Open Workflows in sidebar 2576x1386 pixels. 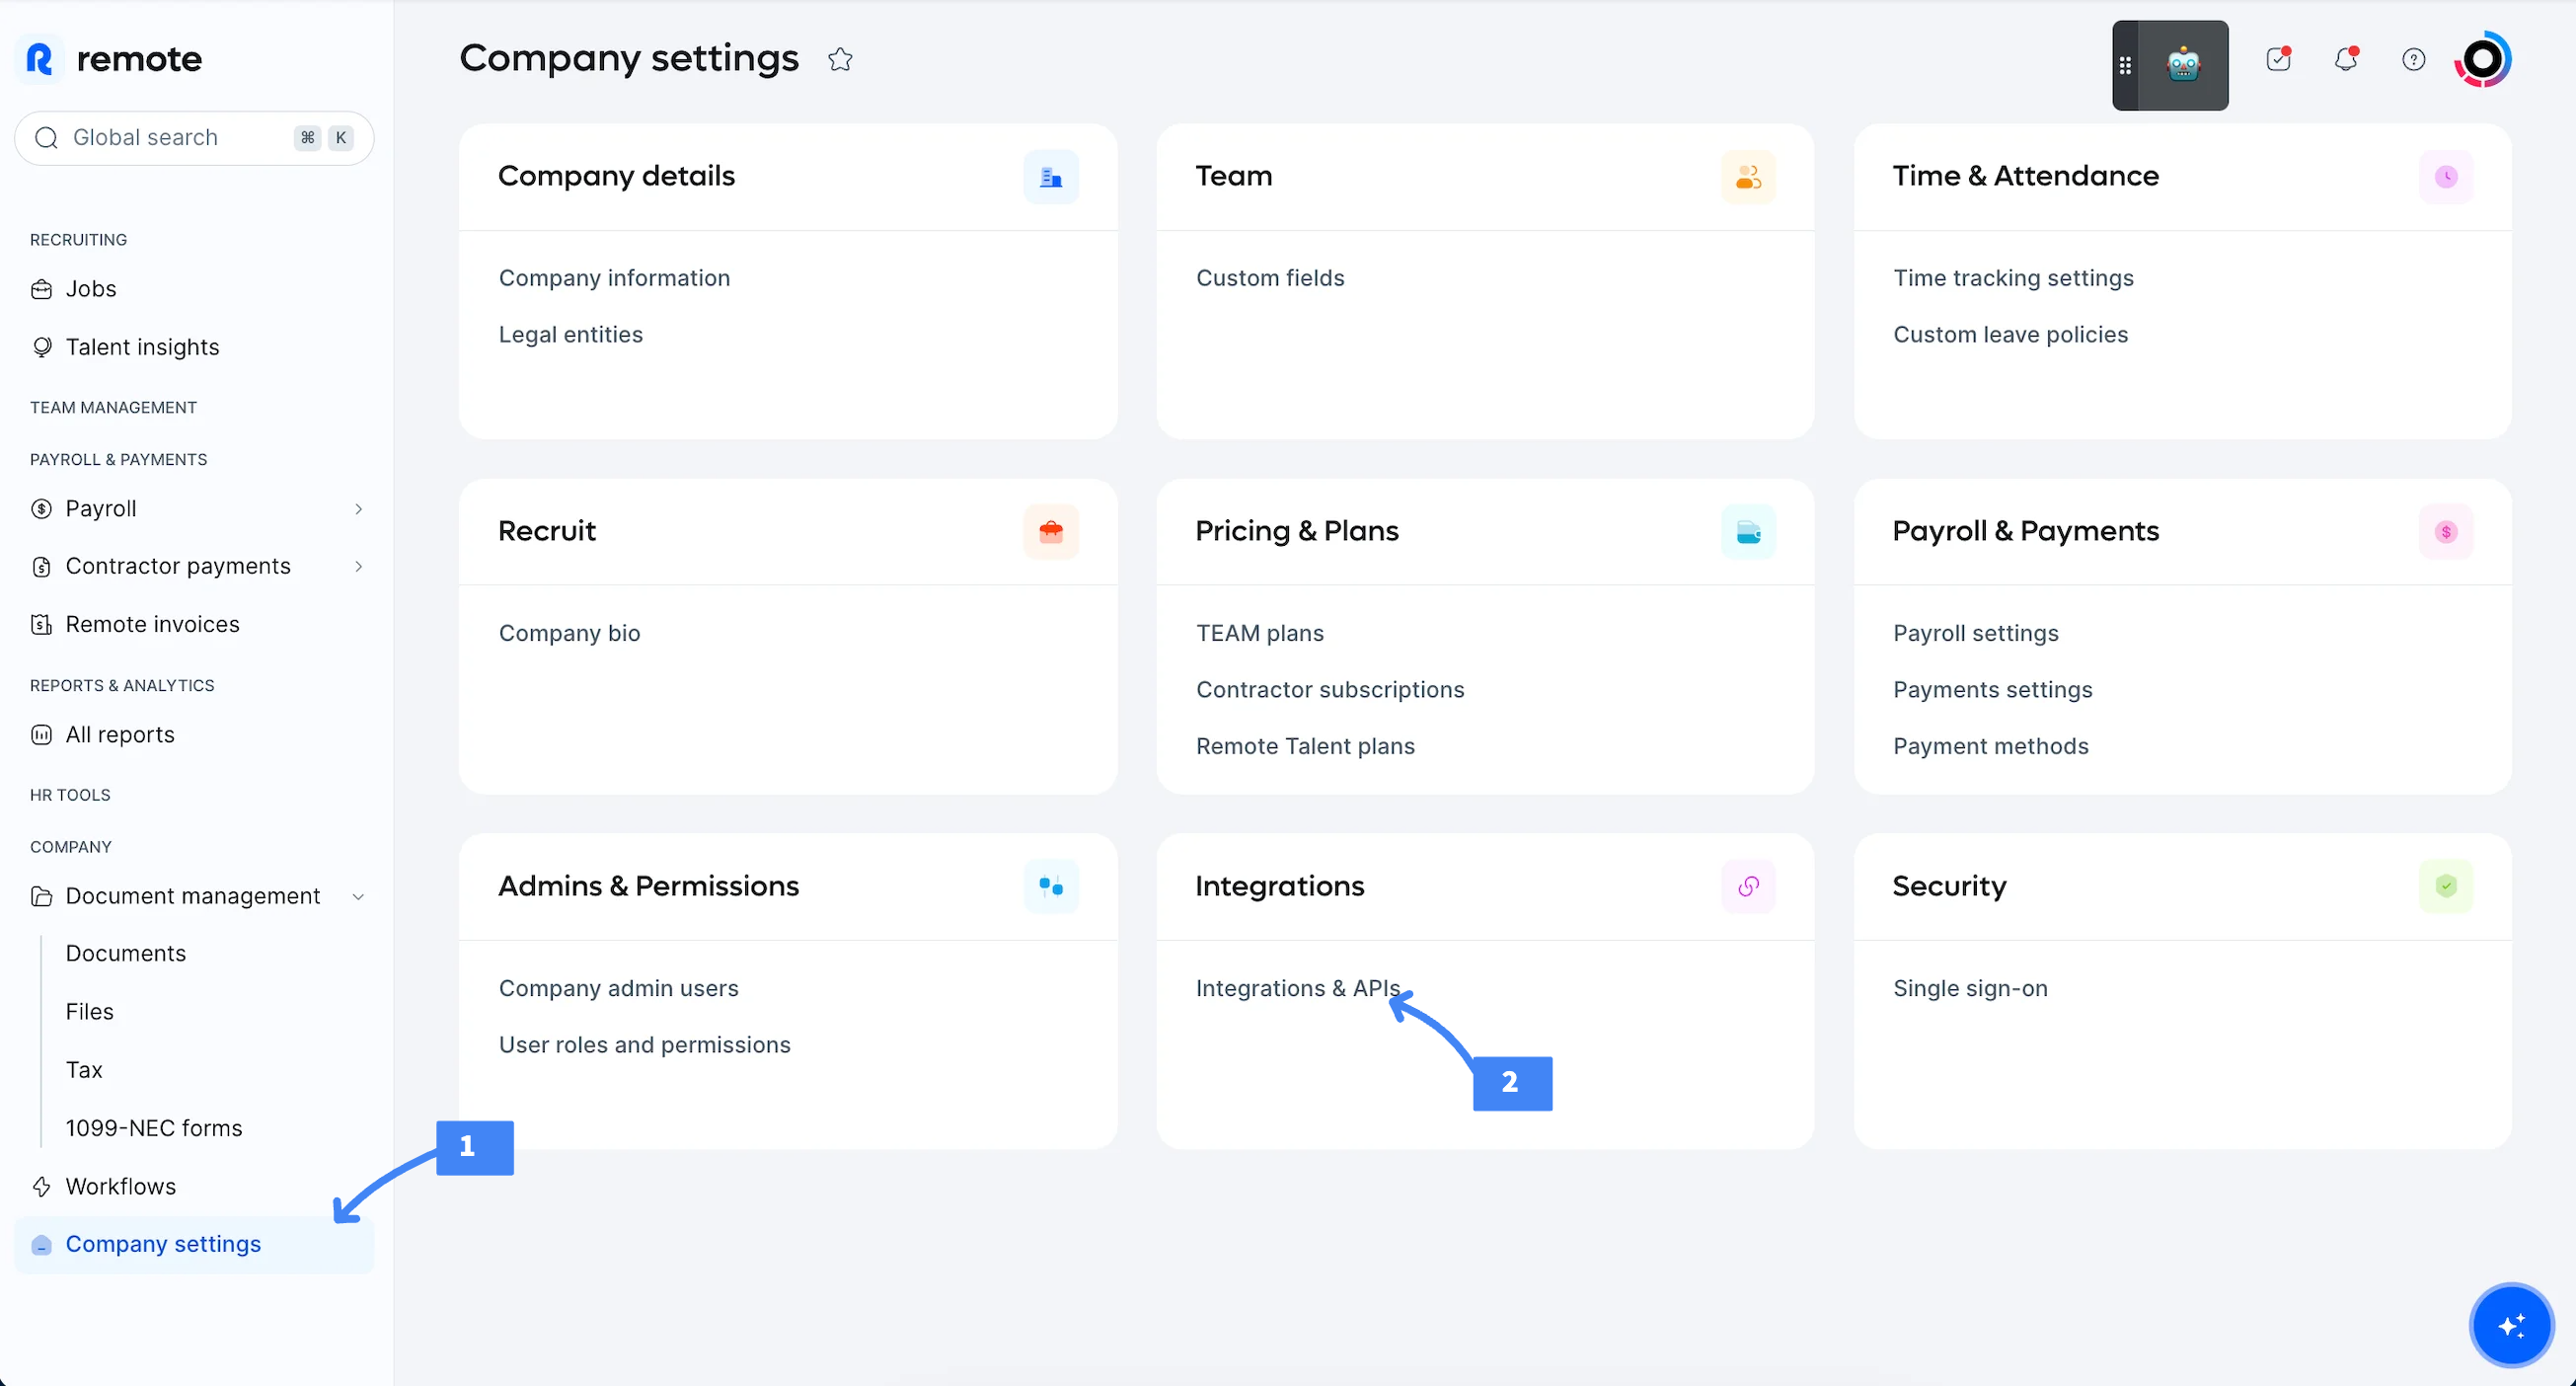point(120,1186)
